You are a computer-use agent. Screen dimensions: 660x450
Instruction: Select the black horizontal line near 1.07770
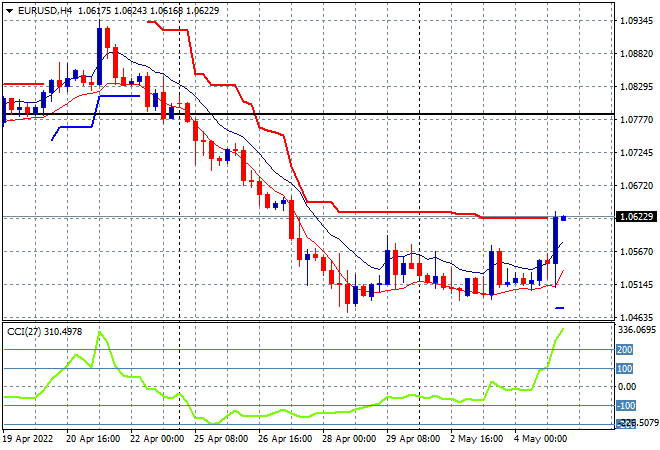(x=309, y=114)
